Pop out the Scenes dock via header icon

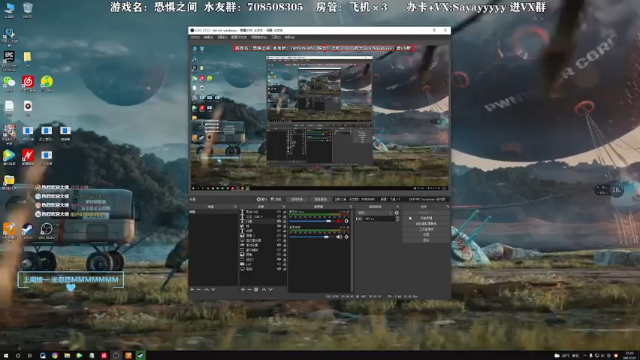pos(235,207)
